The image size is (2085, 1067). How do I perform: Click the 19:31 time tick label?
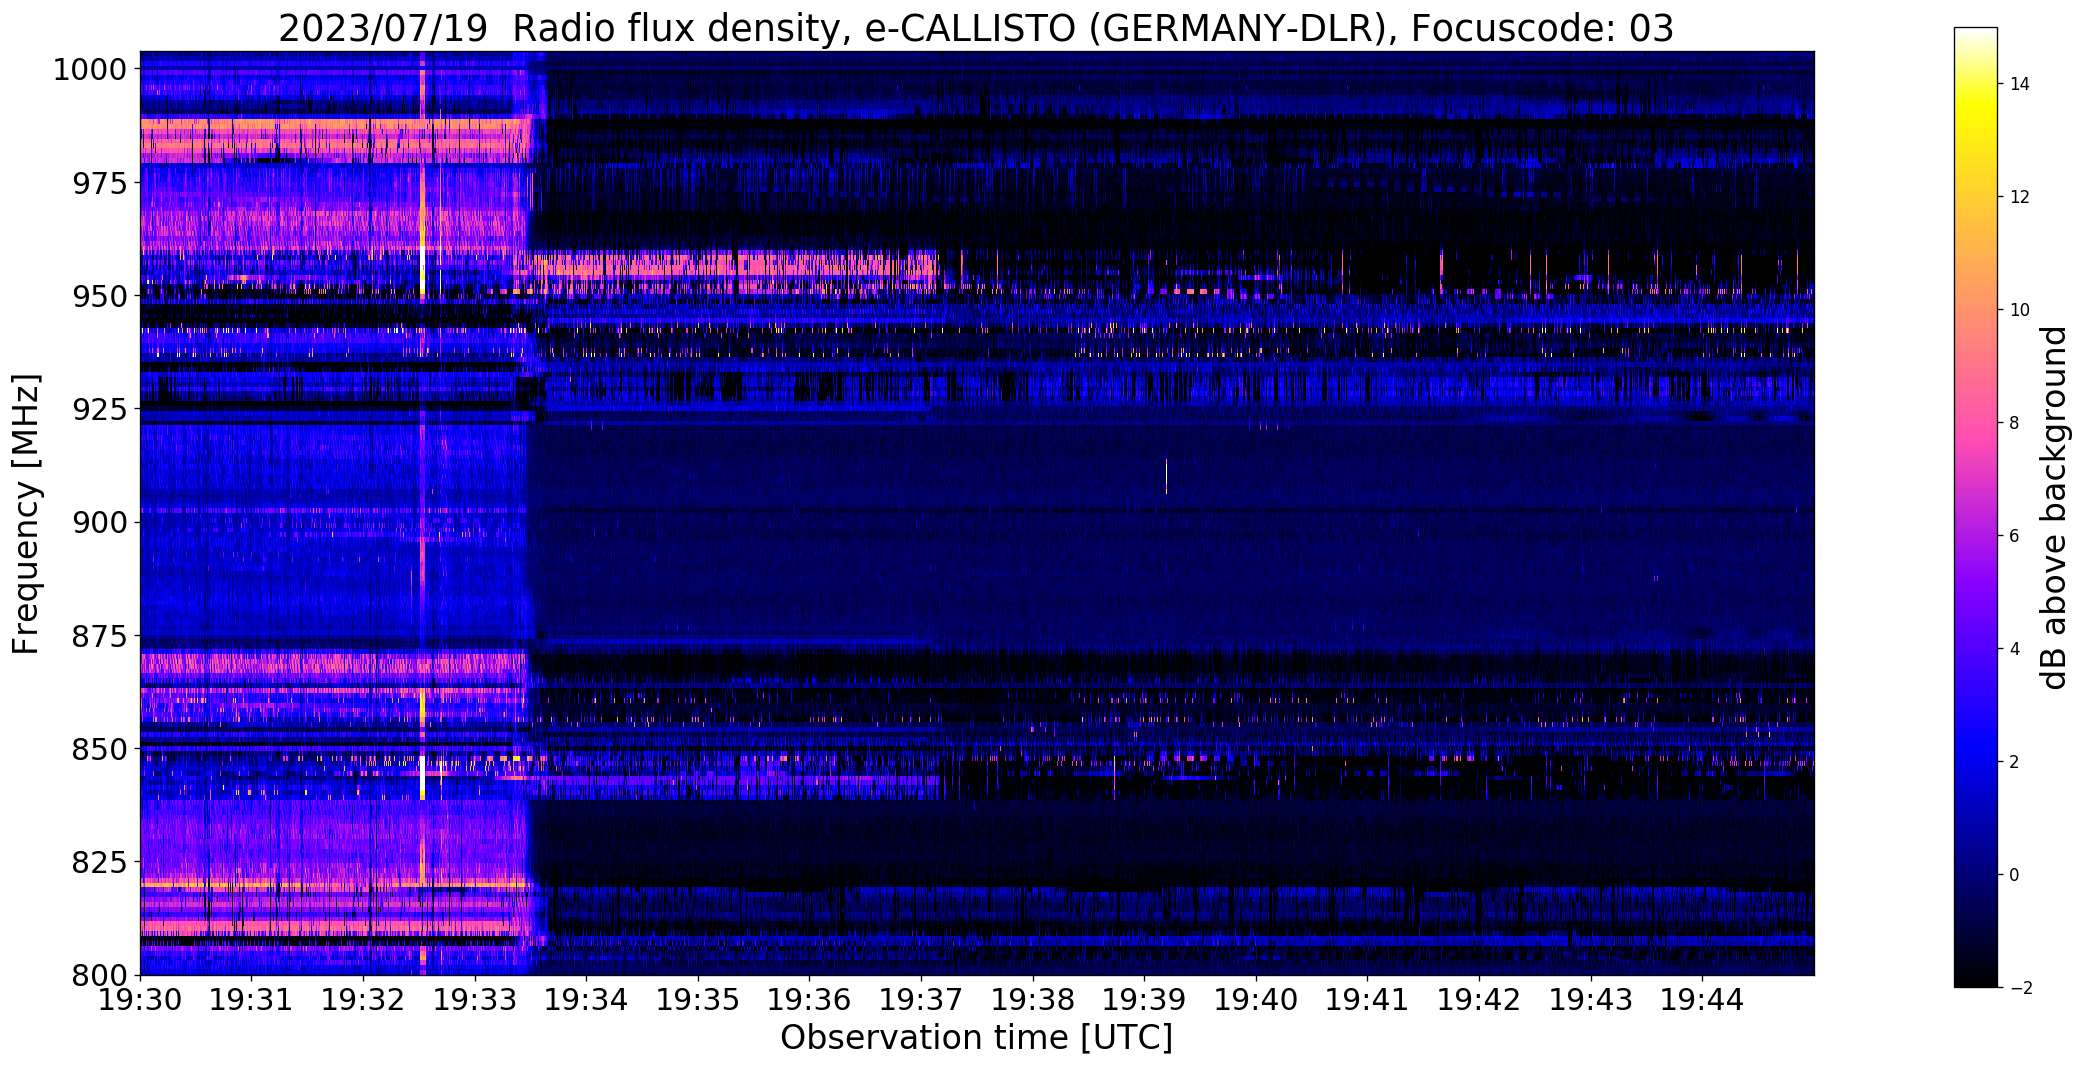[x=252, y=999]
